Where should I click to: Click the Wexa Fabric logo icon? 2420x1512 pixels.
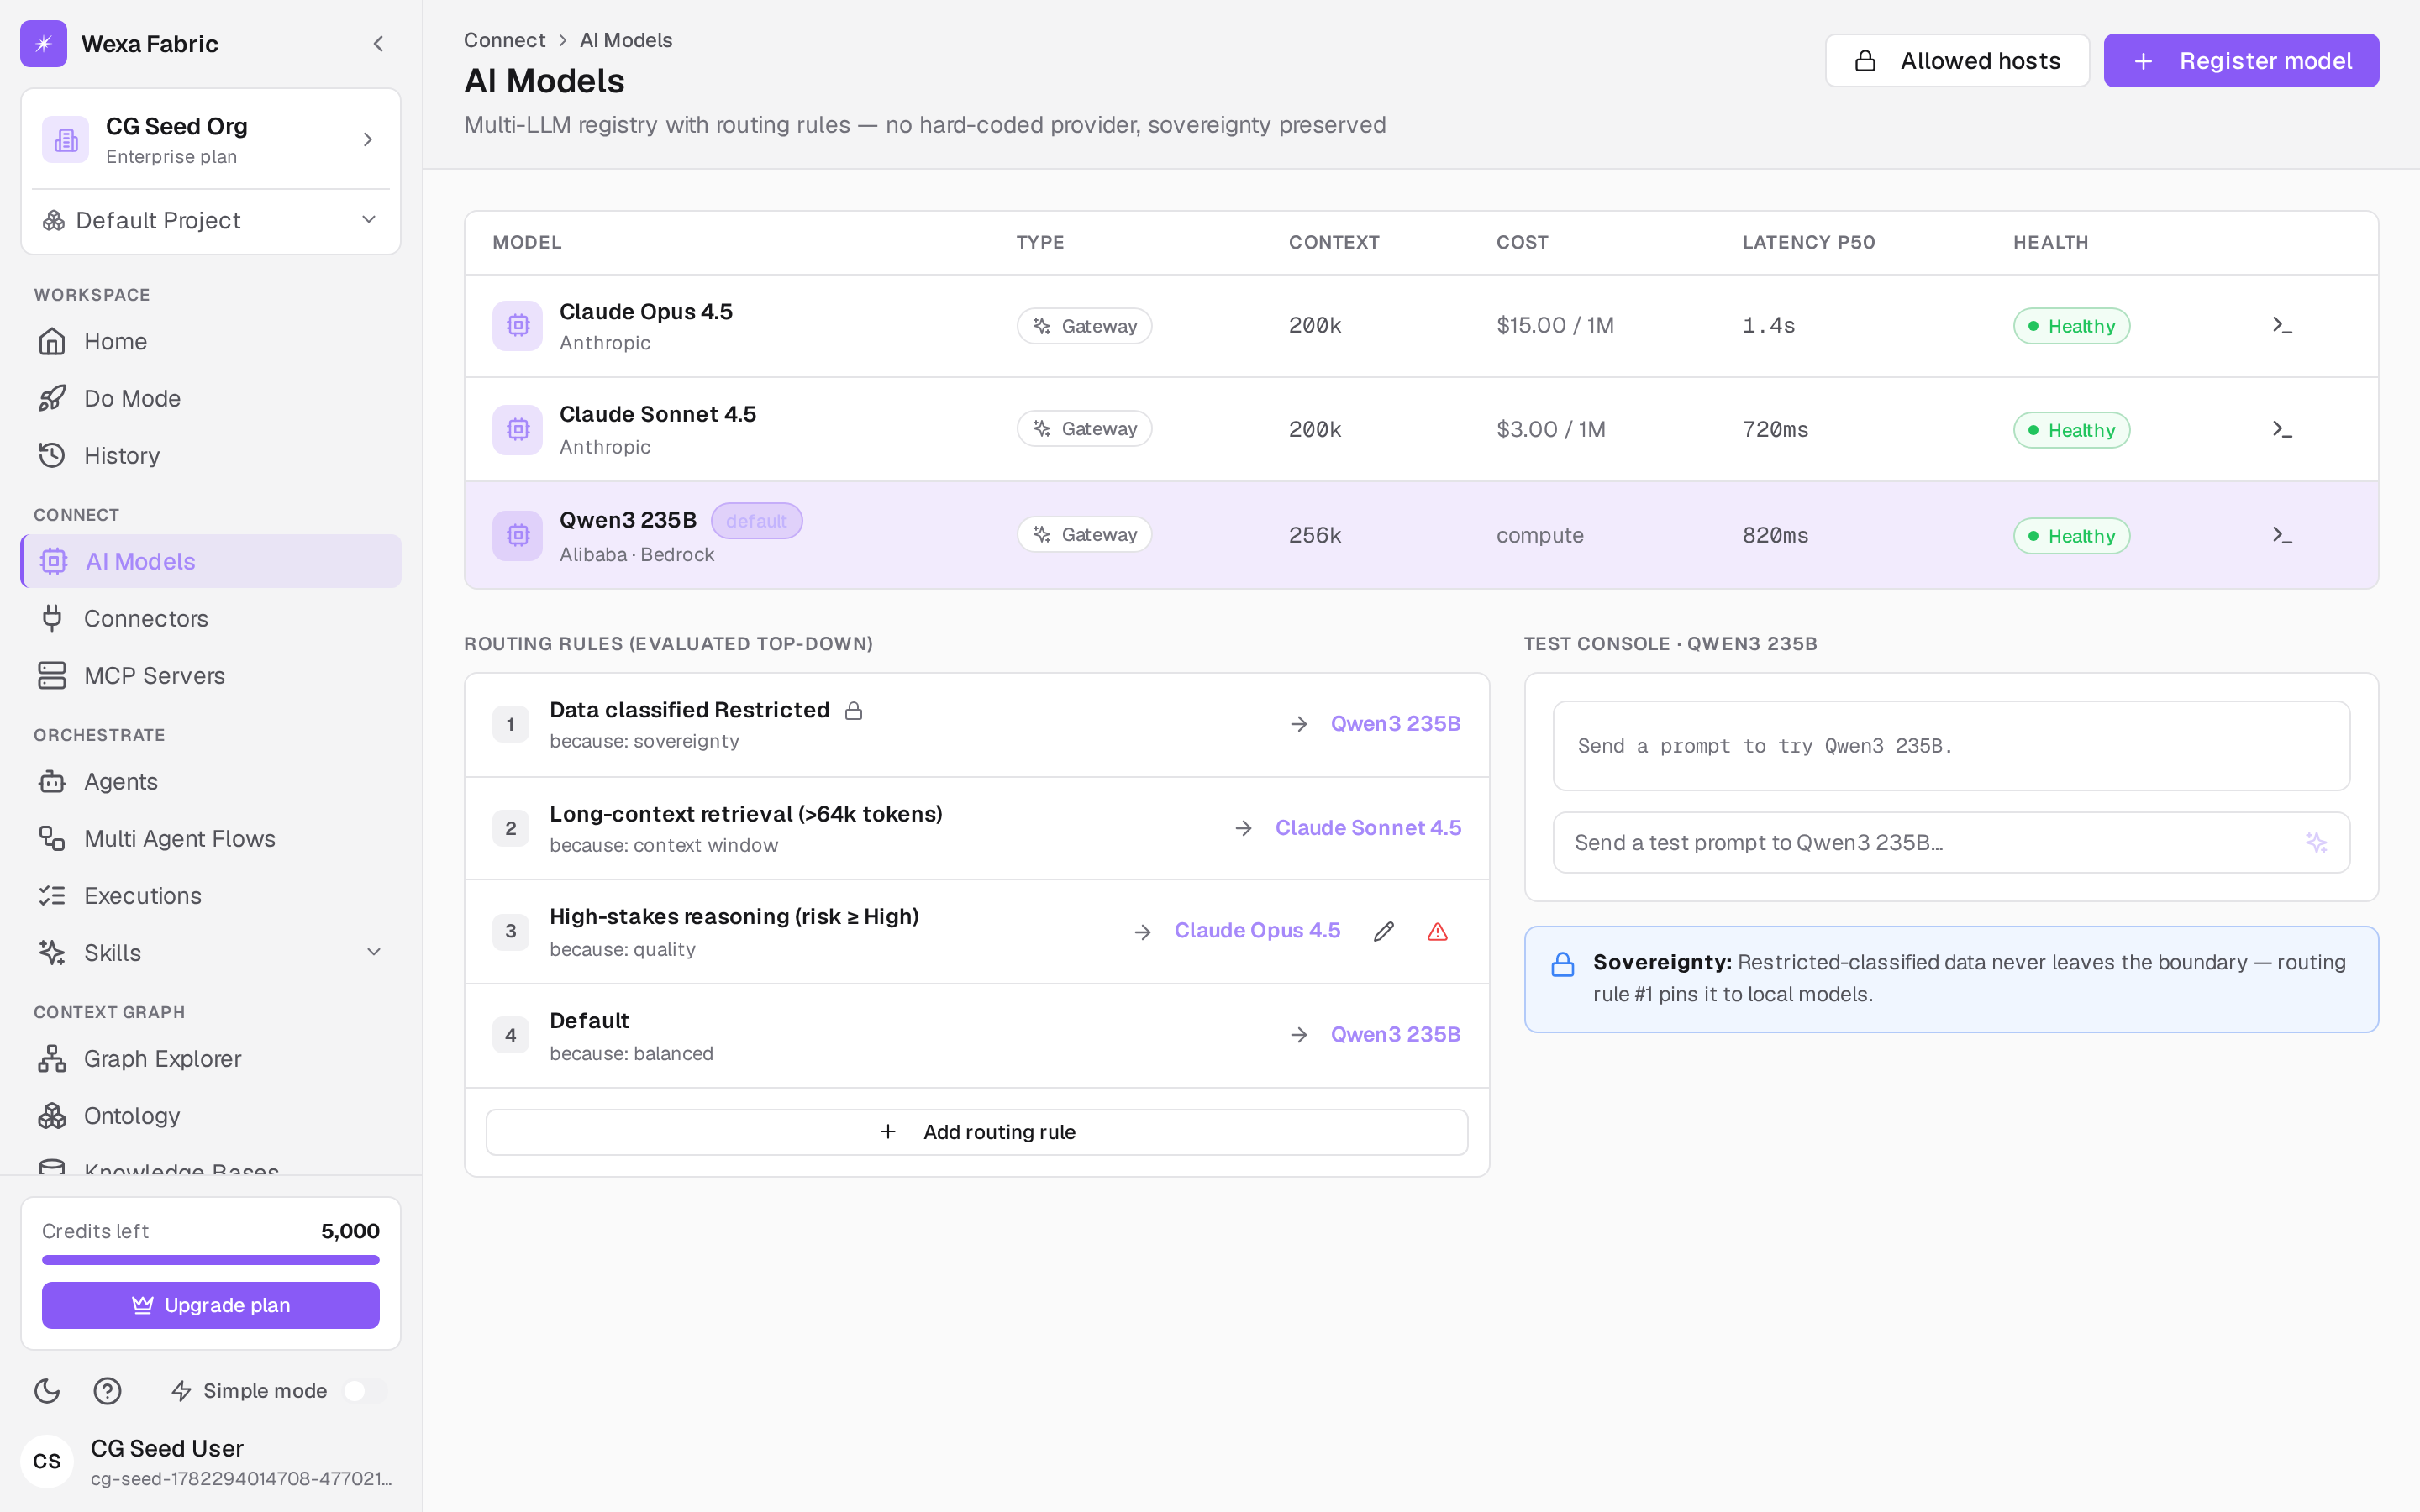(43, 43)
